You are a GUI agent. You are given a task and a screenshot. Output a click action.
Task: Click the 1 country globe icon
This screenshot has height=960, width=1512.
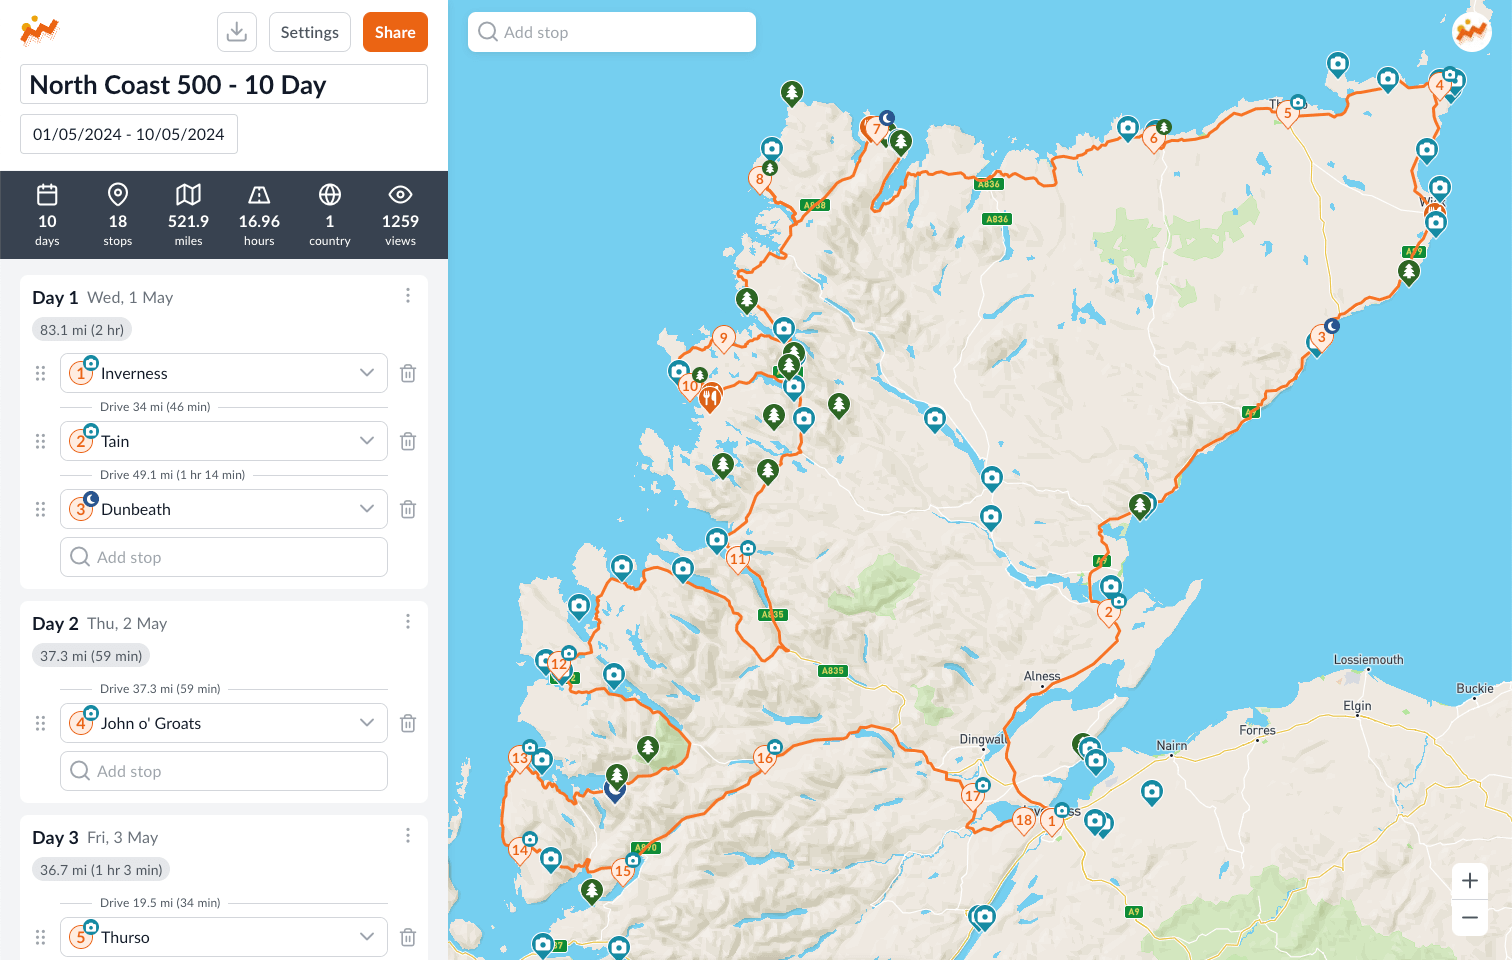coord(330,194)
